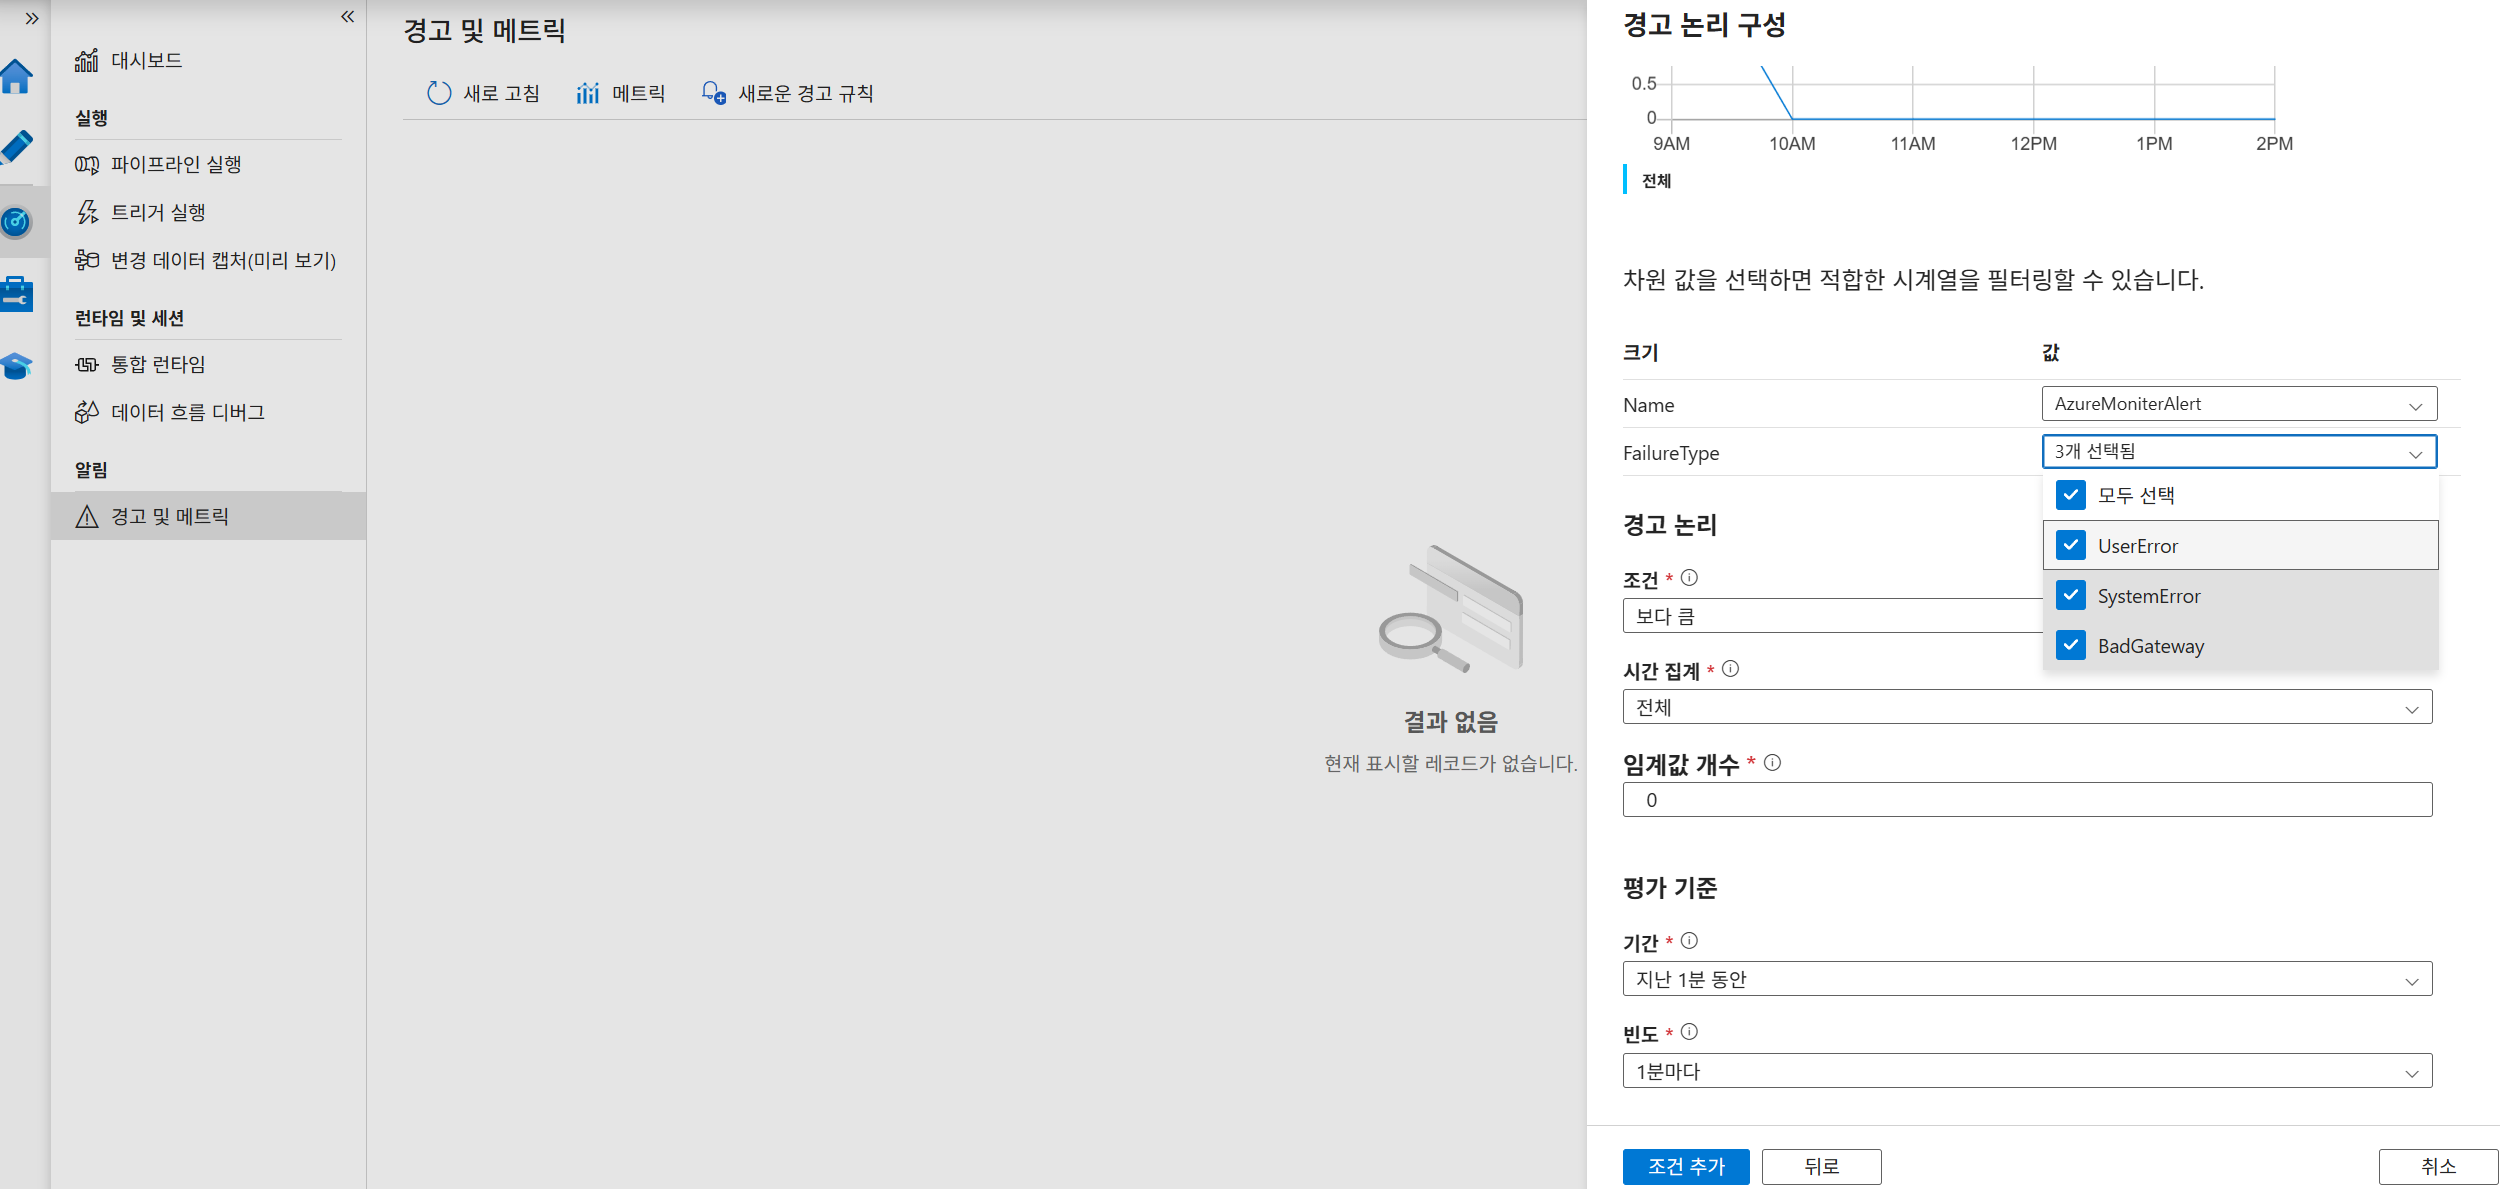2500x1189 pixels.
Task: Collapse the monitor side menu chevron
Action: pos(347,17)
